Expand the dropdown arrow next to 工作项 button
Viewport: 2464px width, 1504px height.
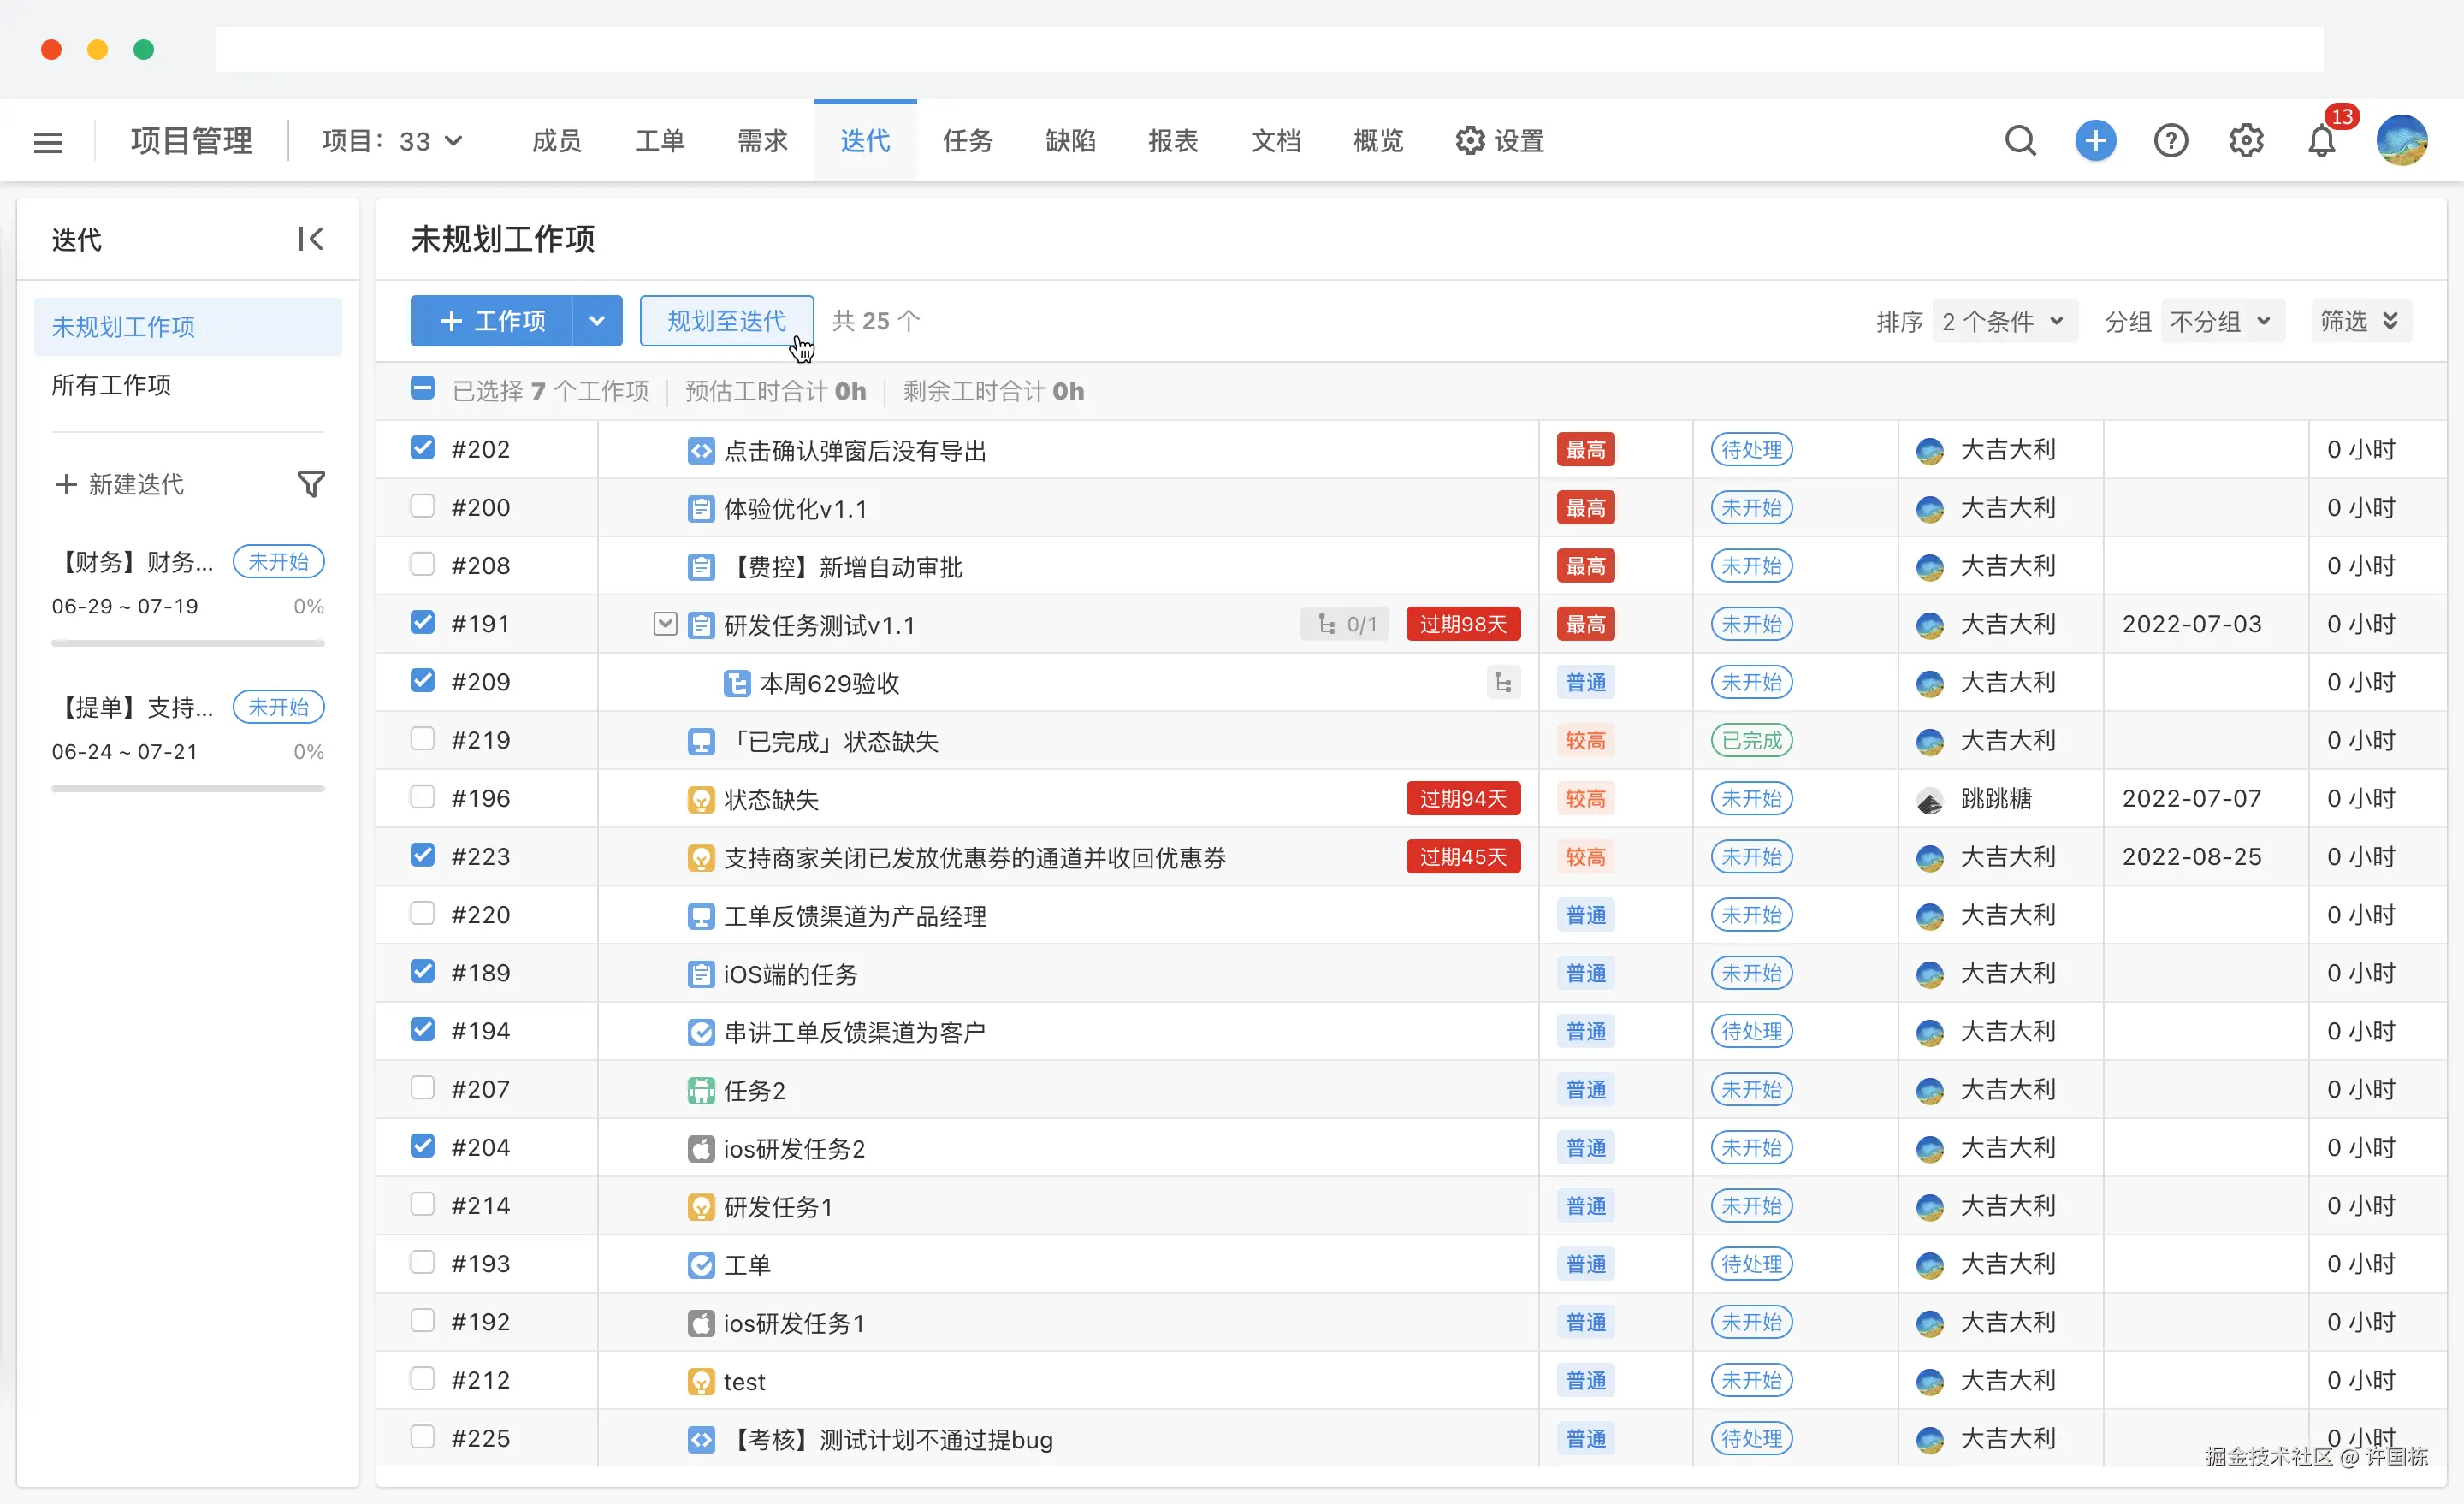[x=597, y=320]
